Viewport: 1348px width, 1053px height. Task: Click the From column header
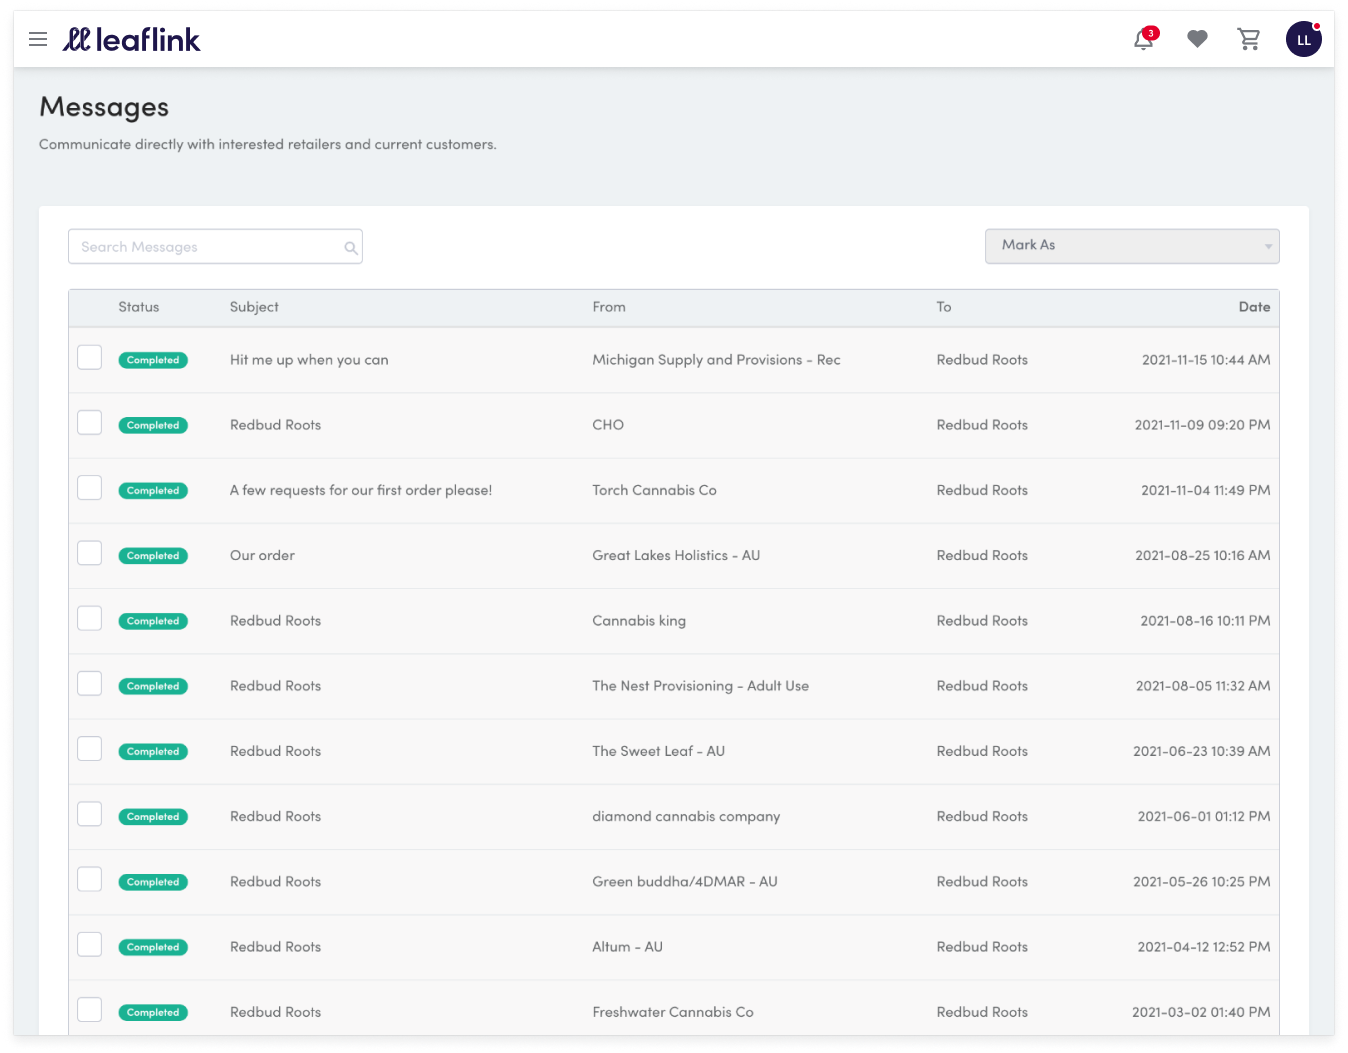click(609, 307)
